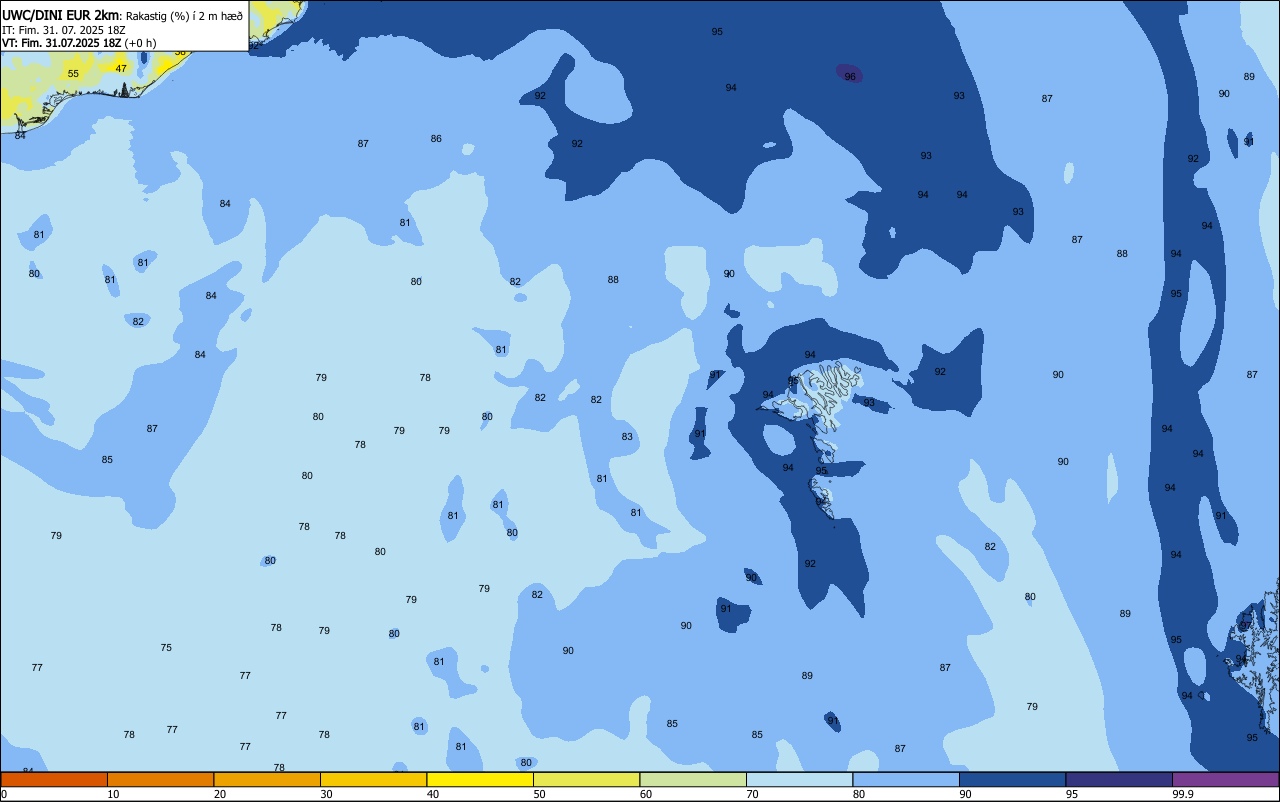Viewport: 1280px width, 802px height.
Task: Select the 95–99.9 navy legend segment
Action: 1119,779
